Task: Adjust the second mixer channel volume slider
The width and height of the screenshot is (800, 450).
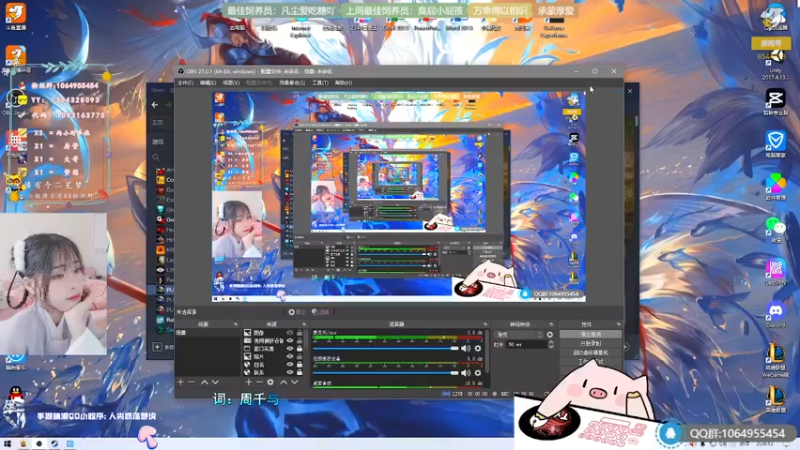Action: click(386, 373)
